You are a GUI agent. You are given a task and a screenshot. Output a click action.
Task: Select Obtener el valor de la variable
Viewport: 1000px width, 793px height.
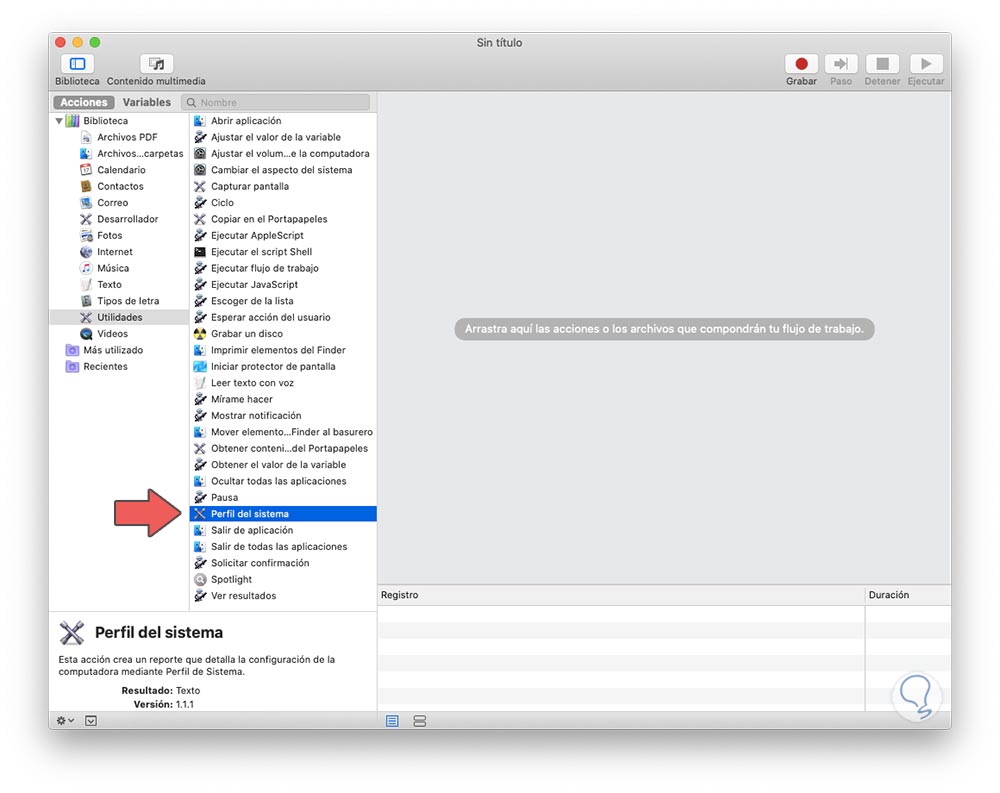pyautogui.click(x=283, y=464)
